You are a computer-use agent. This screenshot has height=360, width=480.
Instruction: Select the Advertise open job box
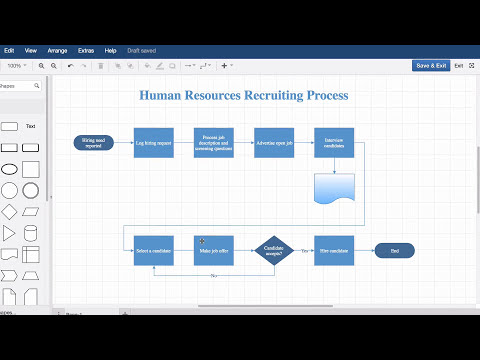point(274,143)
